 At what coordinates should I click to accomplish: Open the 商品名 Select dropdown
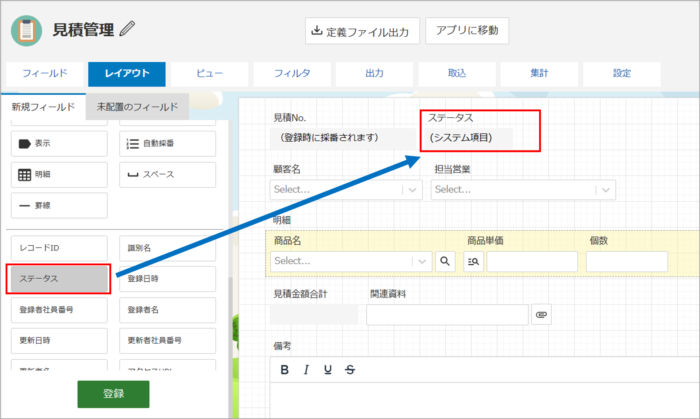(351, 261)
